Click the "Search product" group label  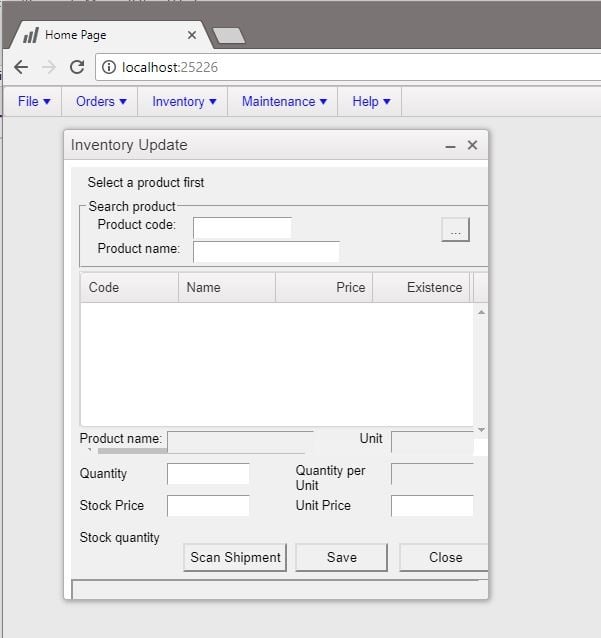click(132, 207)
